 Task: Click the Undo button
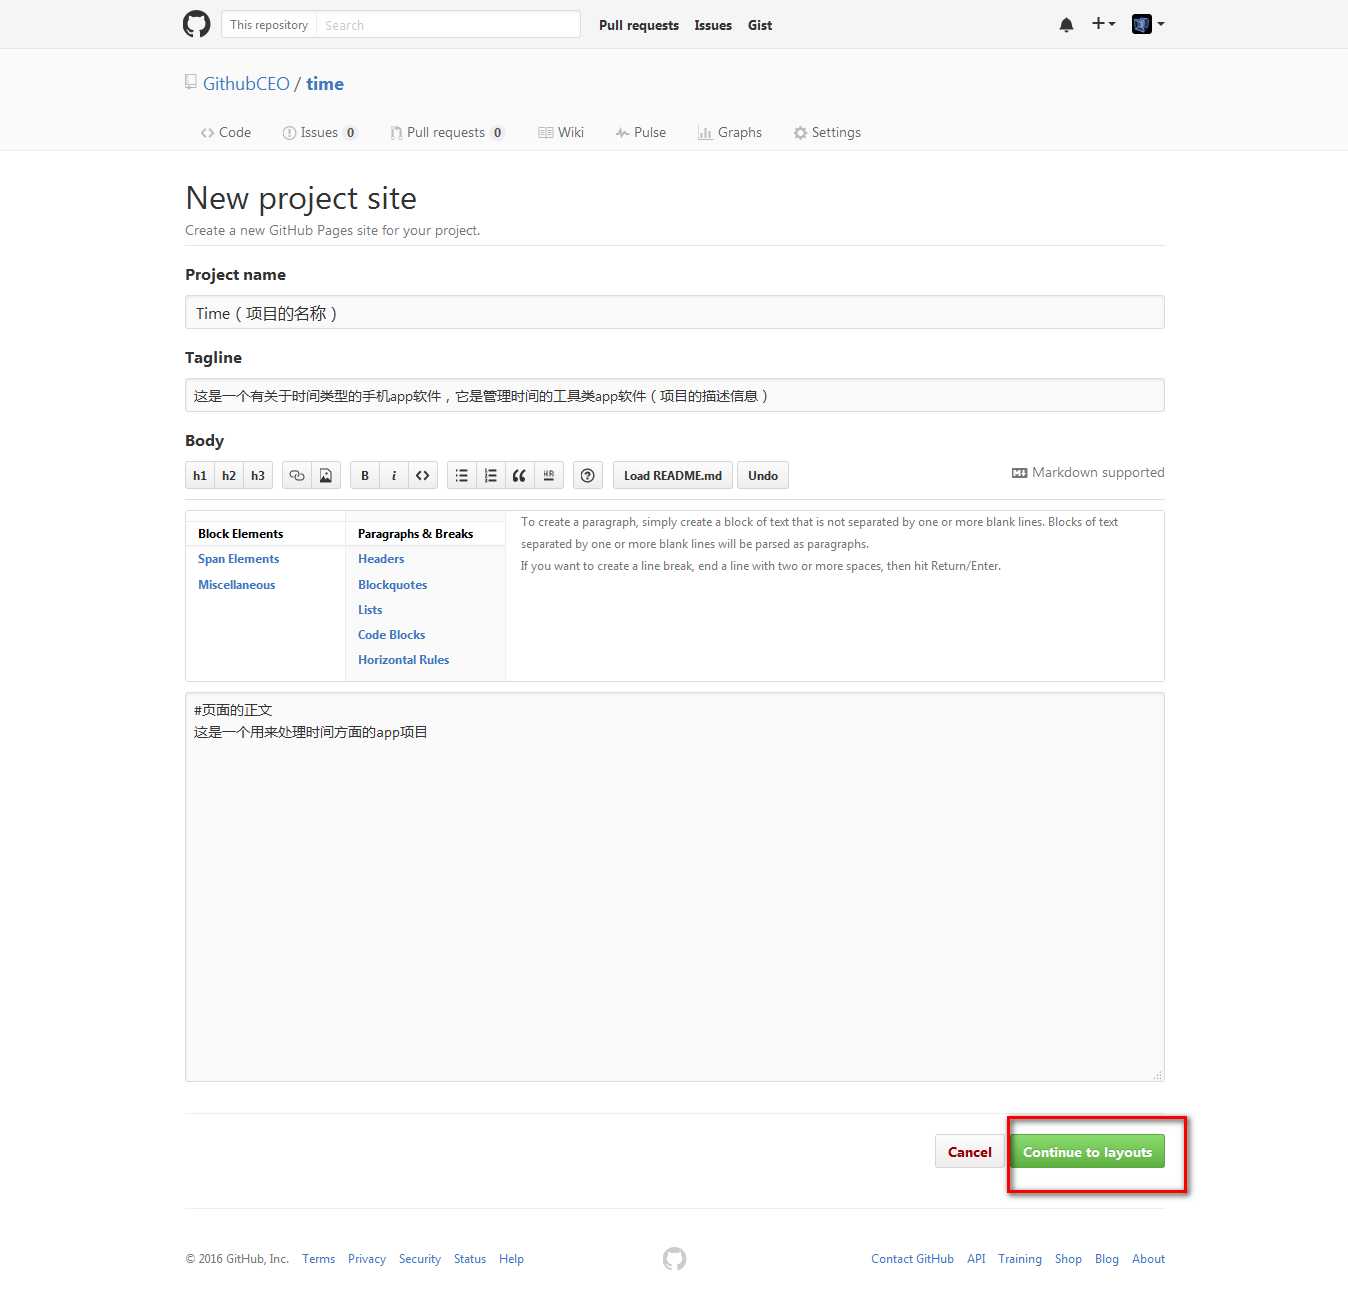(x=763, y=475)
